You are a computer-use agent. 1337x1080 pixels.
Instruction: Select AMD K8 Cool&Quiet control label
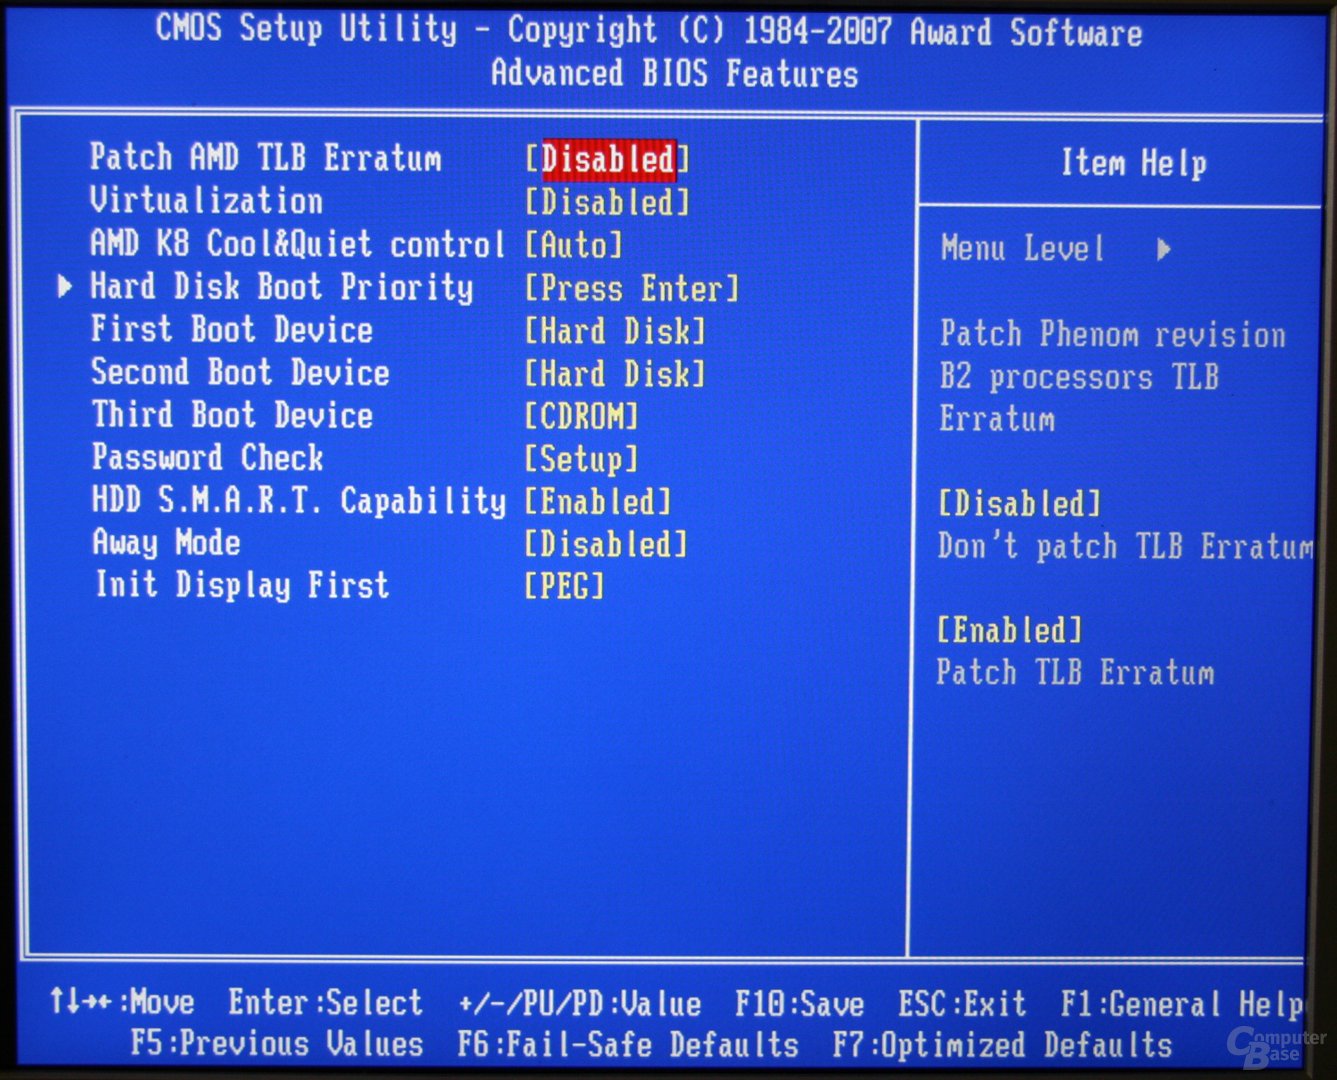tap(298, 244)
